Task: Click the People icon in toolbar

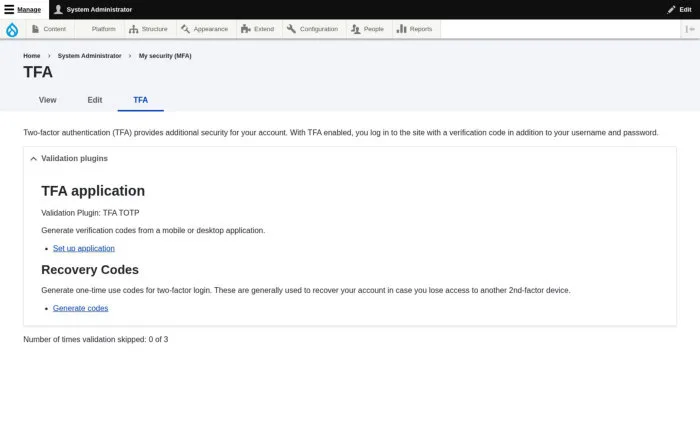Action: [x=355, y=29]
